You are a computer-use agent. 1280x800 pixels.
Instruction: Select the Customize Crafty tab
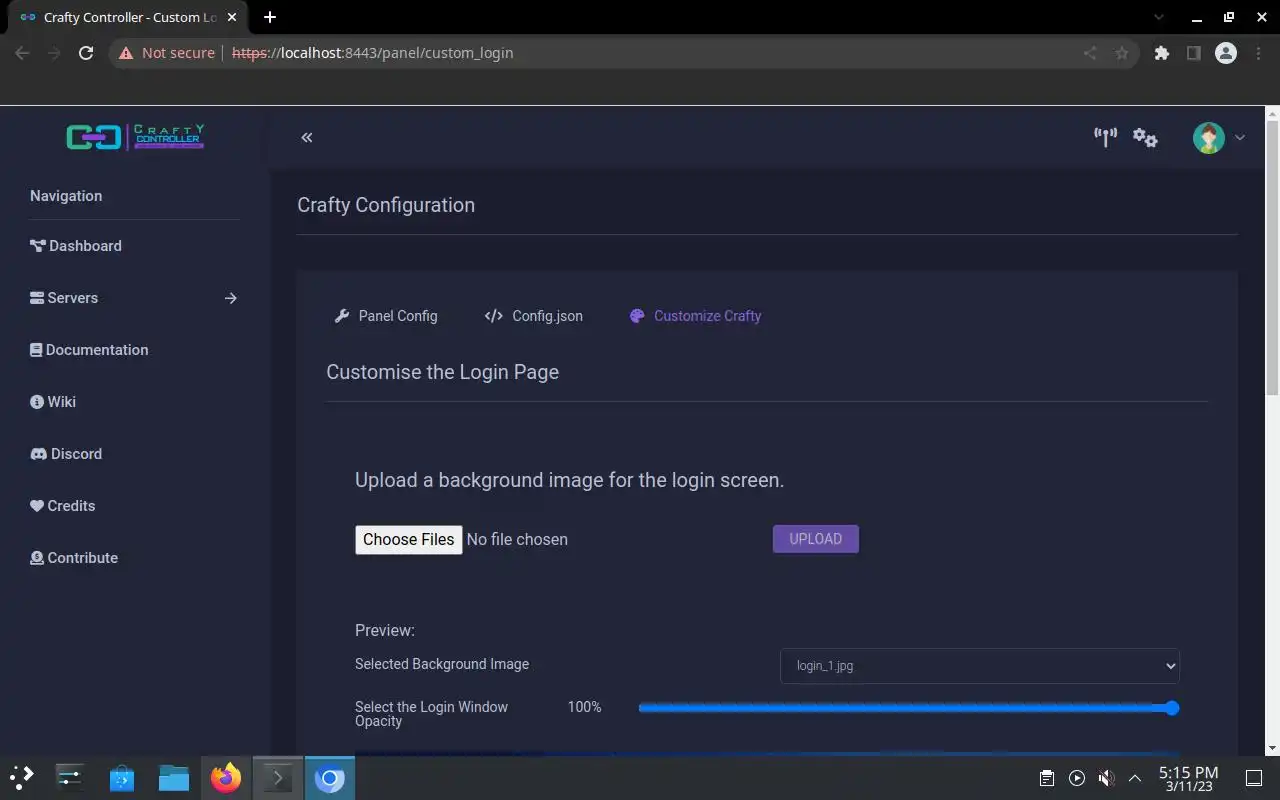pos(695,316)
